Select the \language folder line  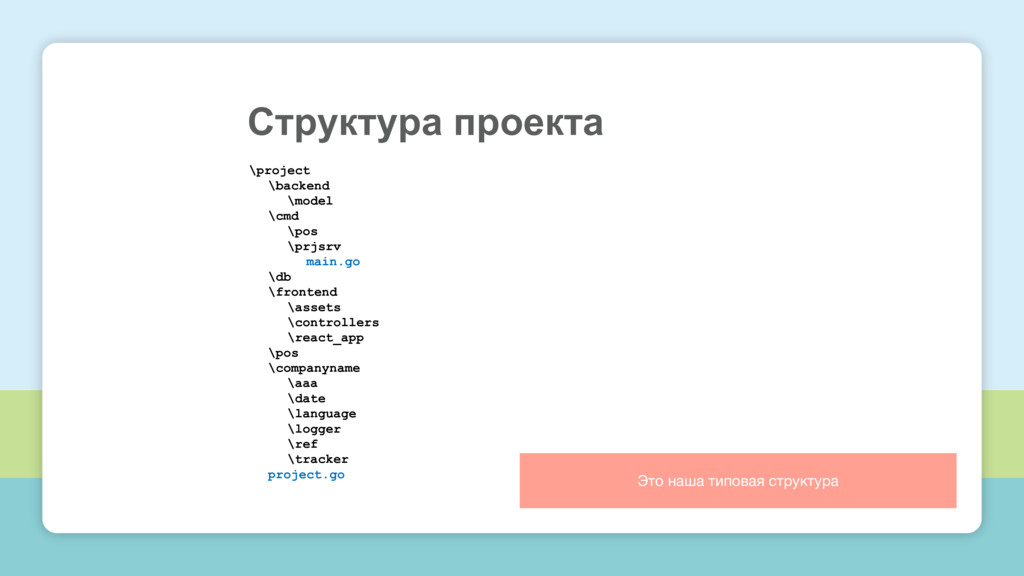[x=322, y=413]
